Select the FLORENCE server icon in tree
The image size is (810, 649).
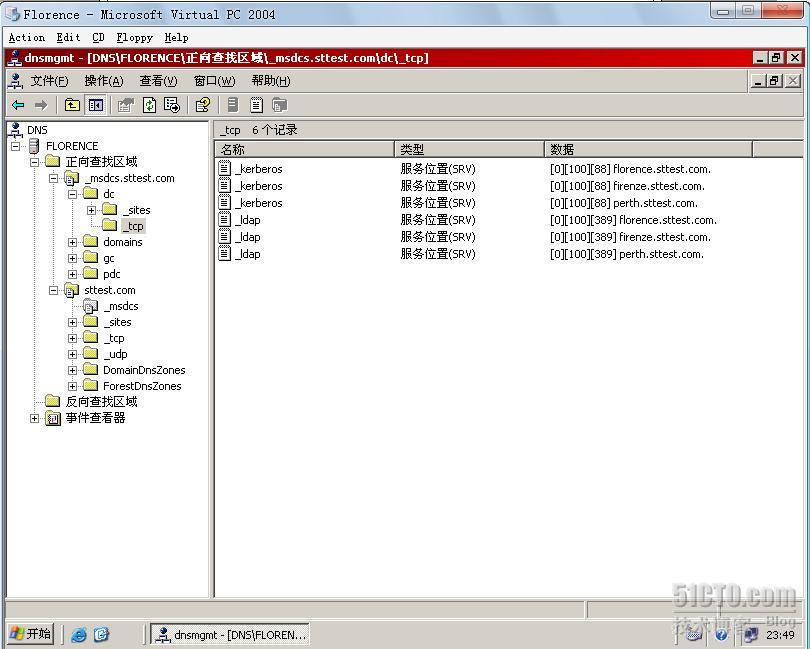pyautogui.click(x=34, y=146)
